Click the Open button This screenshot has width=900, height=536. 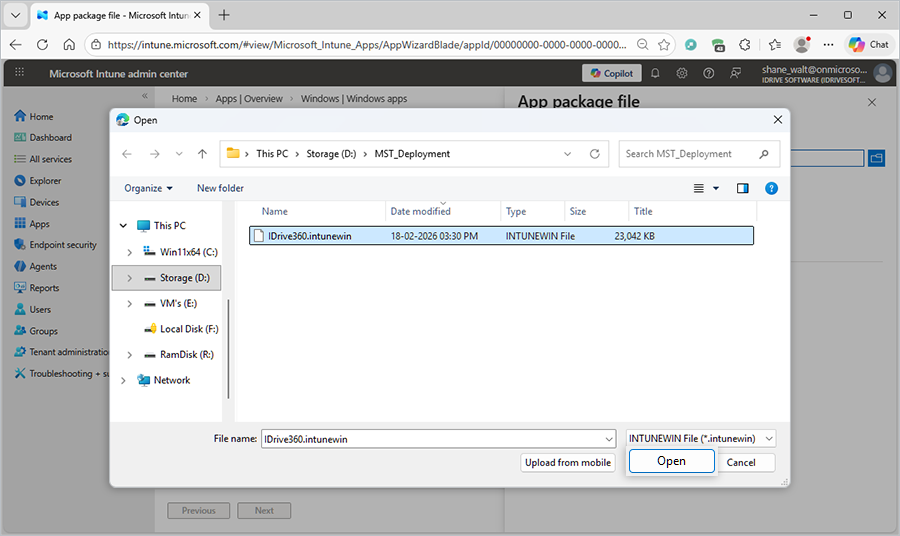671,461
